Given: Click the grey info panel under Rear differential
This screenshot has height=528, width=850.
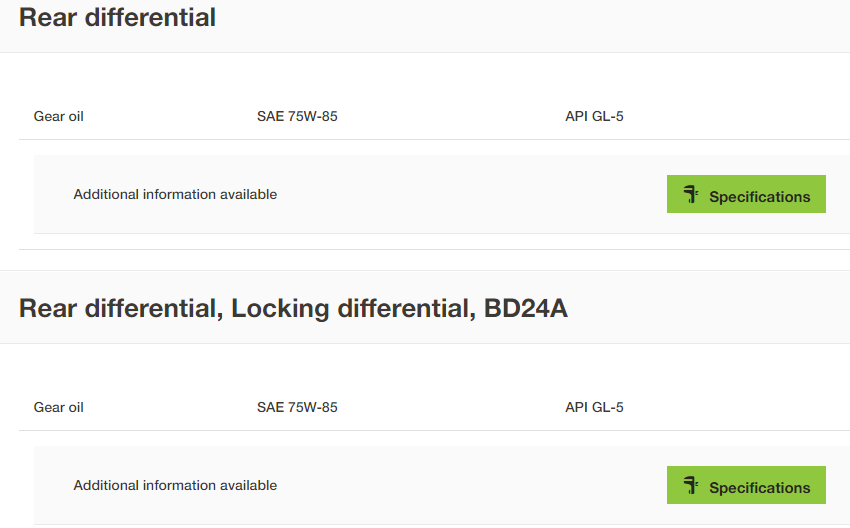Looking at the screenshot, I should click(442, 195).
